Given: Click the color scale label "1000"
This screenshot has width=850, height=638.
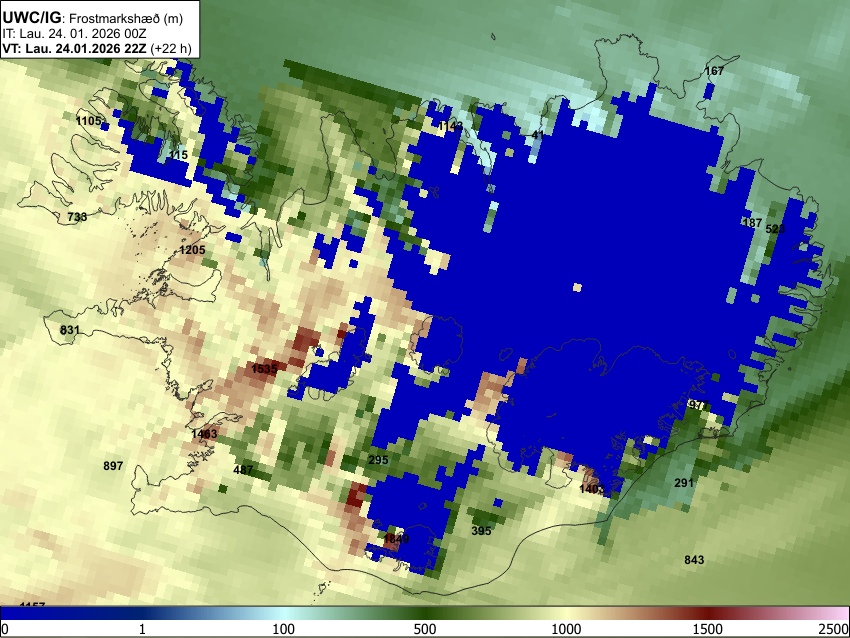Looking at the screenshot, I should 566,629.
